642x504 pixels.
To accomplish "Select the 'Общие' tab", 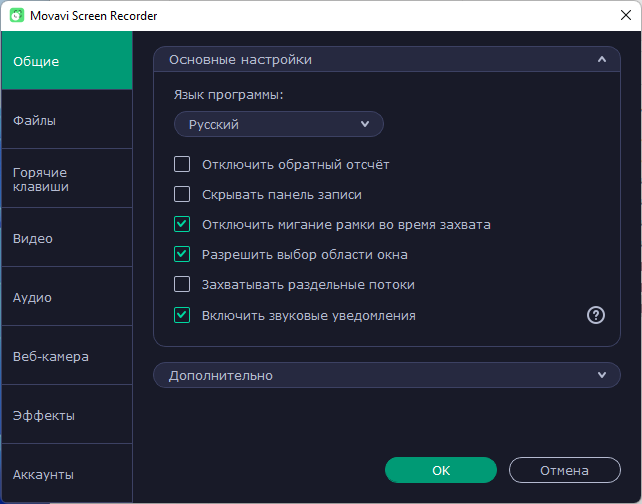I will pyautogui.click(x=66, y=61).
